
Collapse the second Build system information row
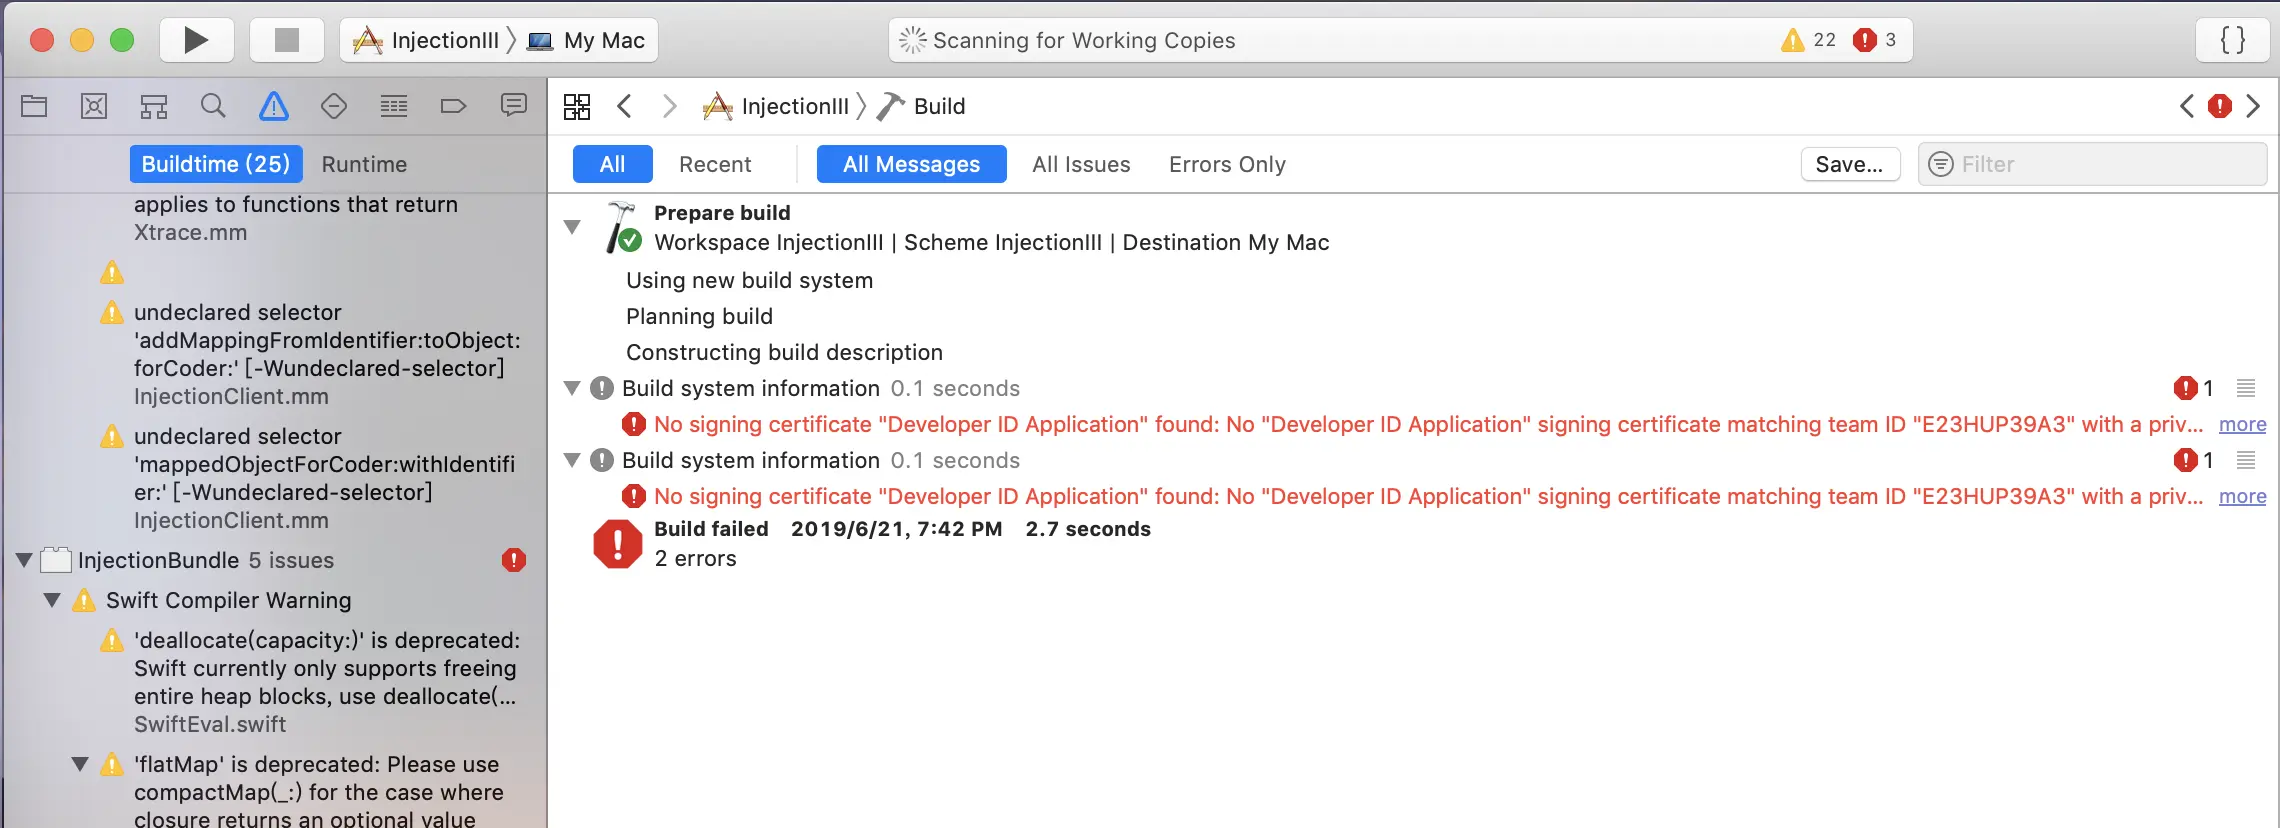572,460
